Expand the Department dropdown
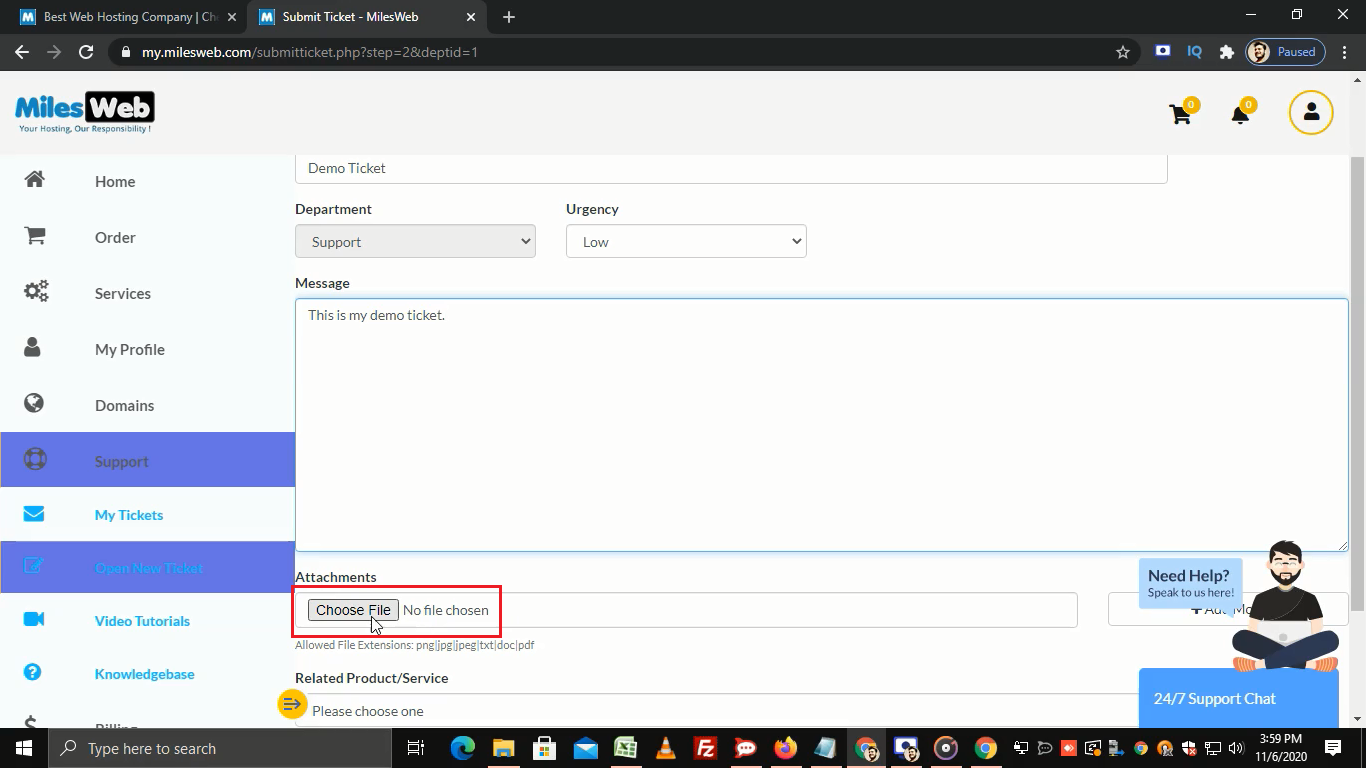The height and width of the screenshot is (768, 1366). 415,241
